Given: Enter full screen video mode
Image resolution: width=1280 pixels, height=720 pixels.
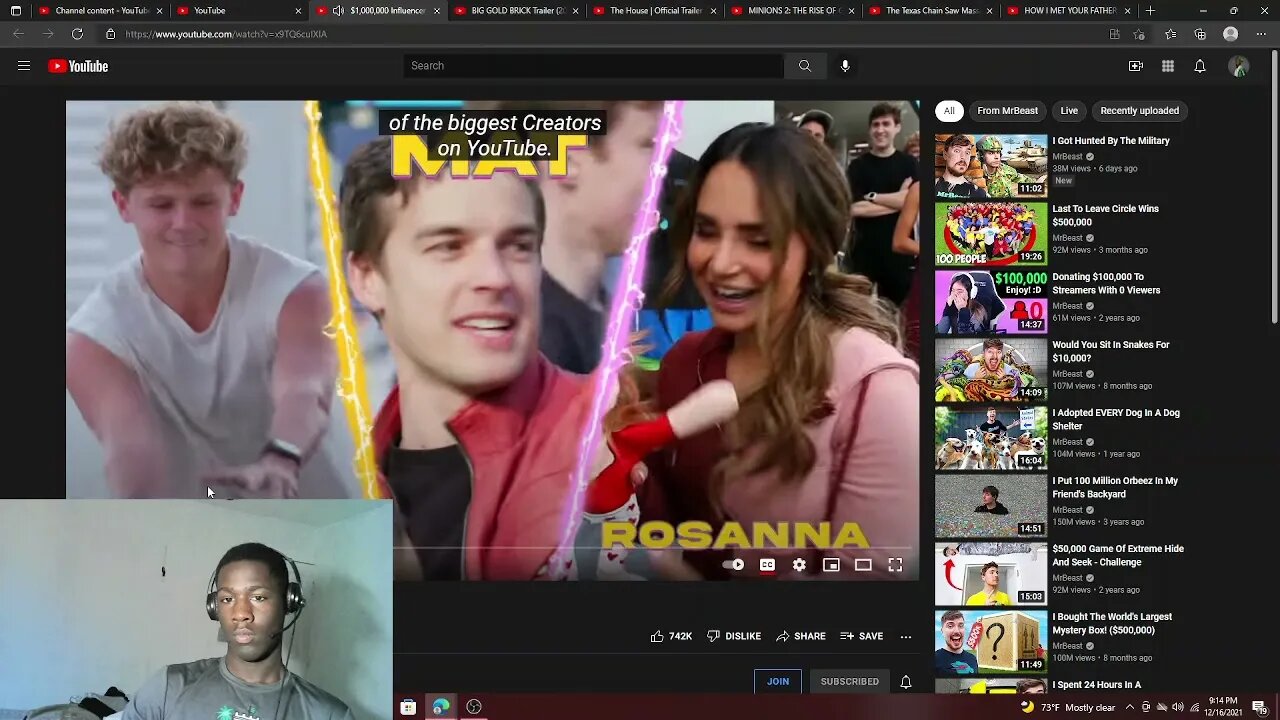Looking at the screenshot, I should pyautogui.click(x=895, y=565).
